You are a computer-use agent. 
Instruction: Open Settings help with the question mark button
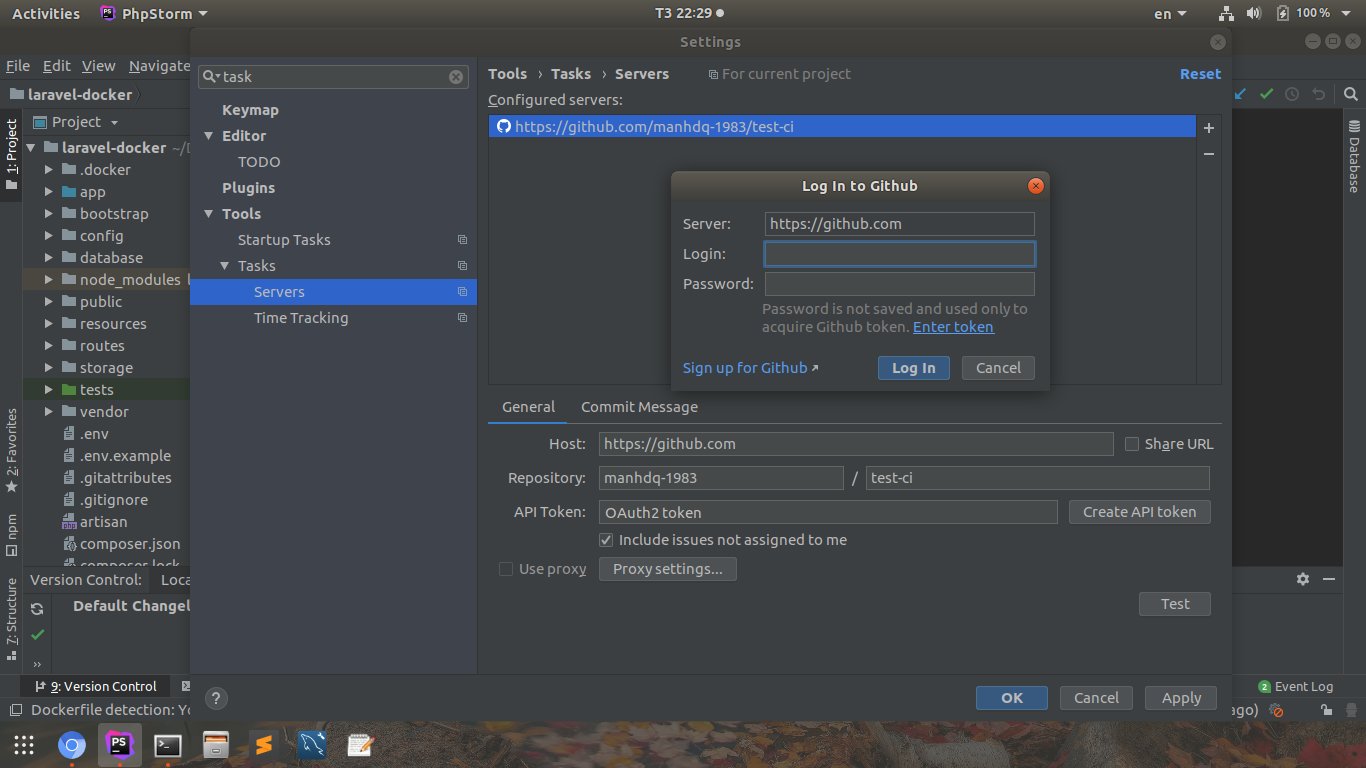[215, 698]
